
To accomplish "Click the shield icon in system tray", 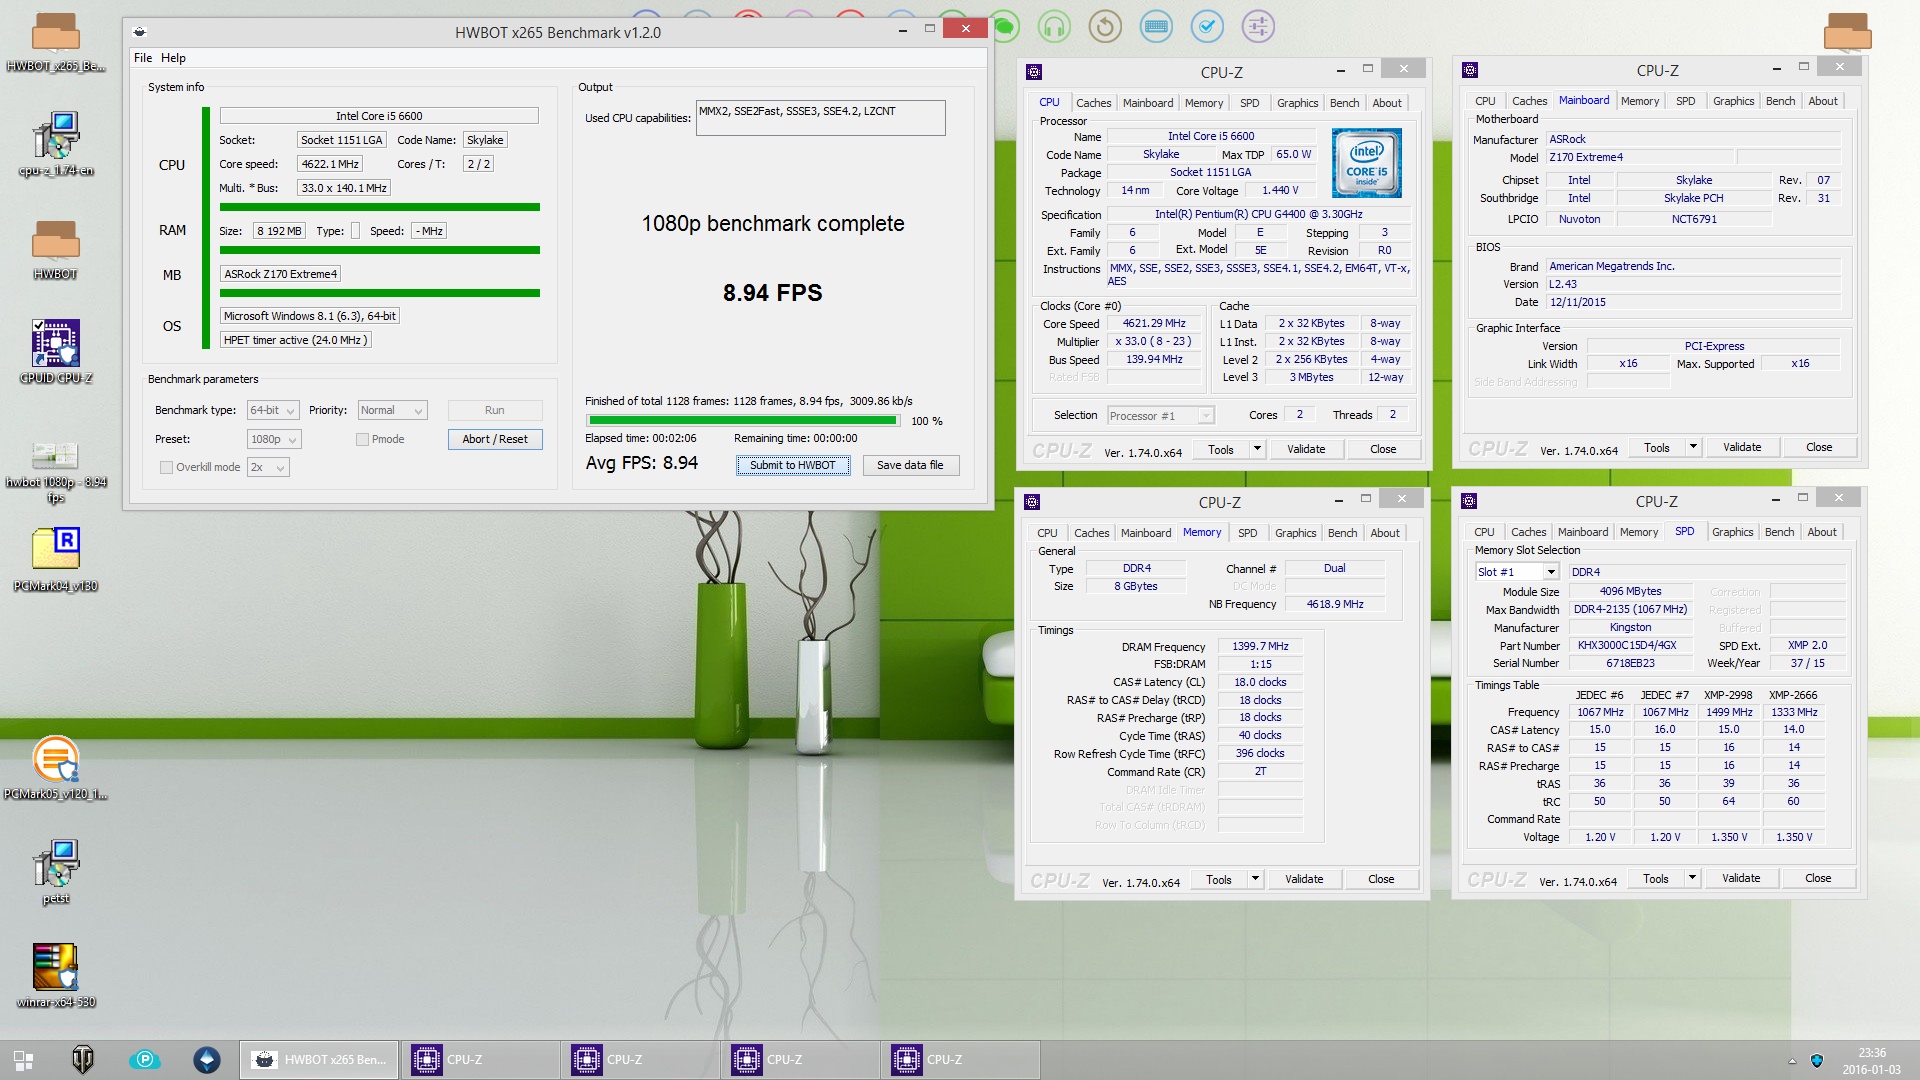I will [1817, 1060].
